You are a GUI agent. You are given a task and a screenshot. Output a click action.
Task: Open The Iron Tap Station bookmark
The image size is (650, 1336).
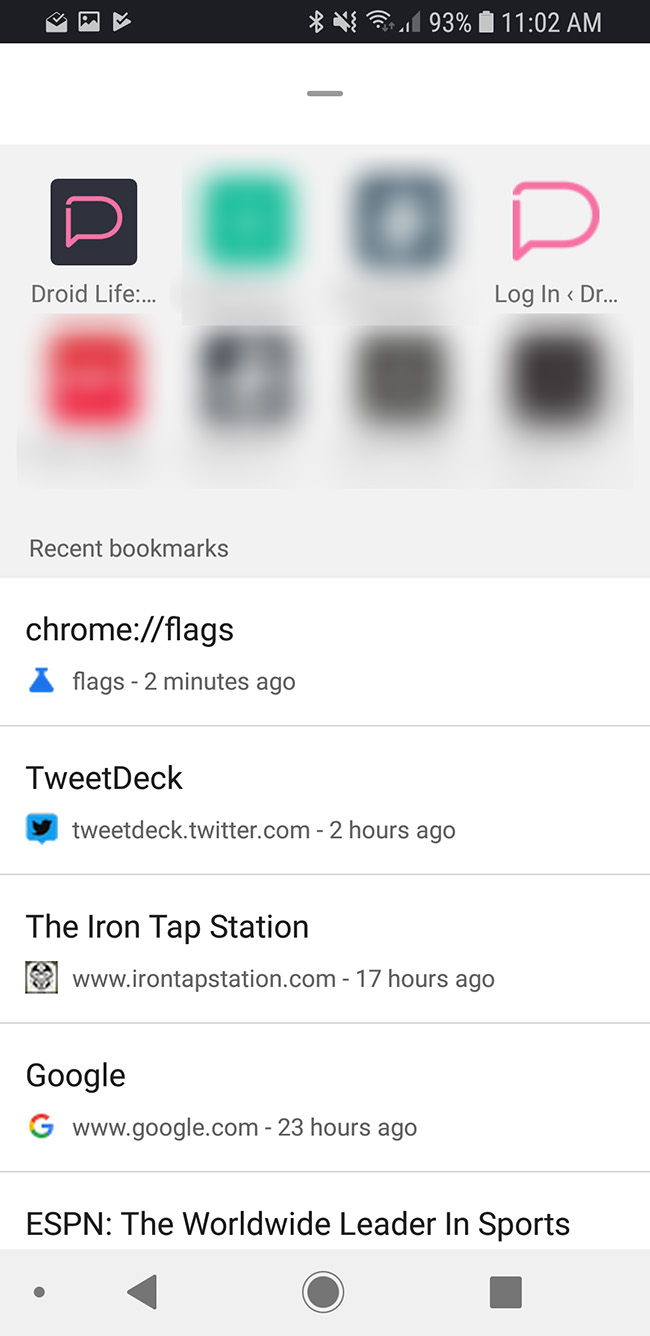coord(167,927)
